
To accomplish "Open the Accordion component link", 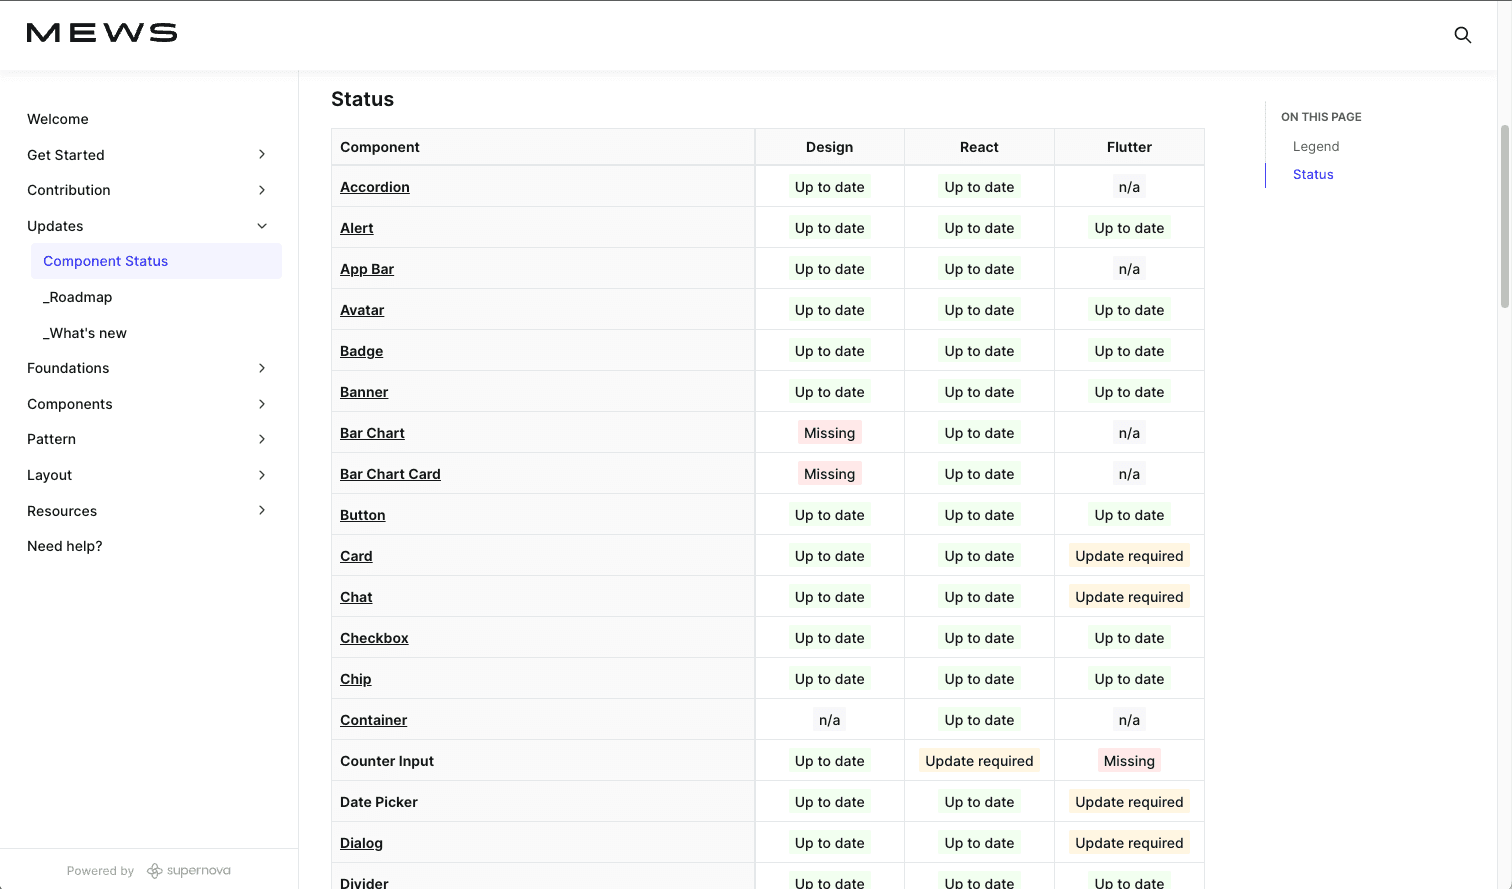I will (x=375, y=187).
